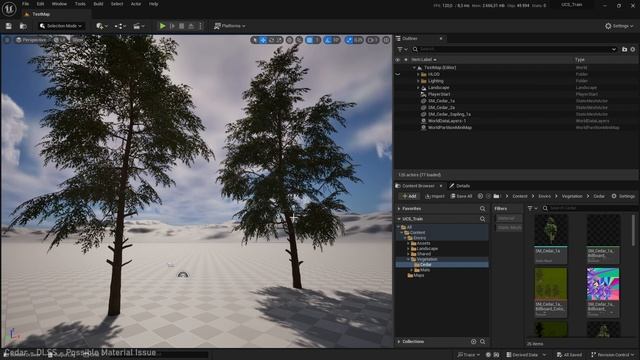640x360 pixels.
Task: Open the Platforms dropdown
Action: point(230,26)
